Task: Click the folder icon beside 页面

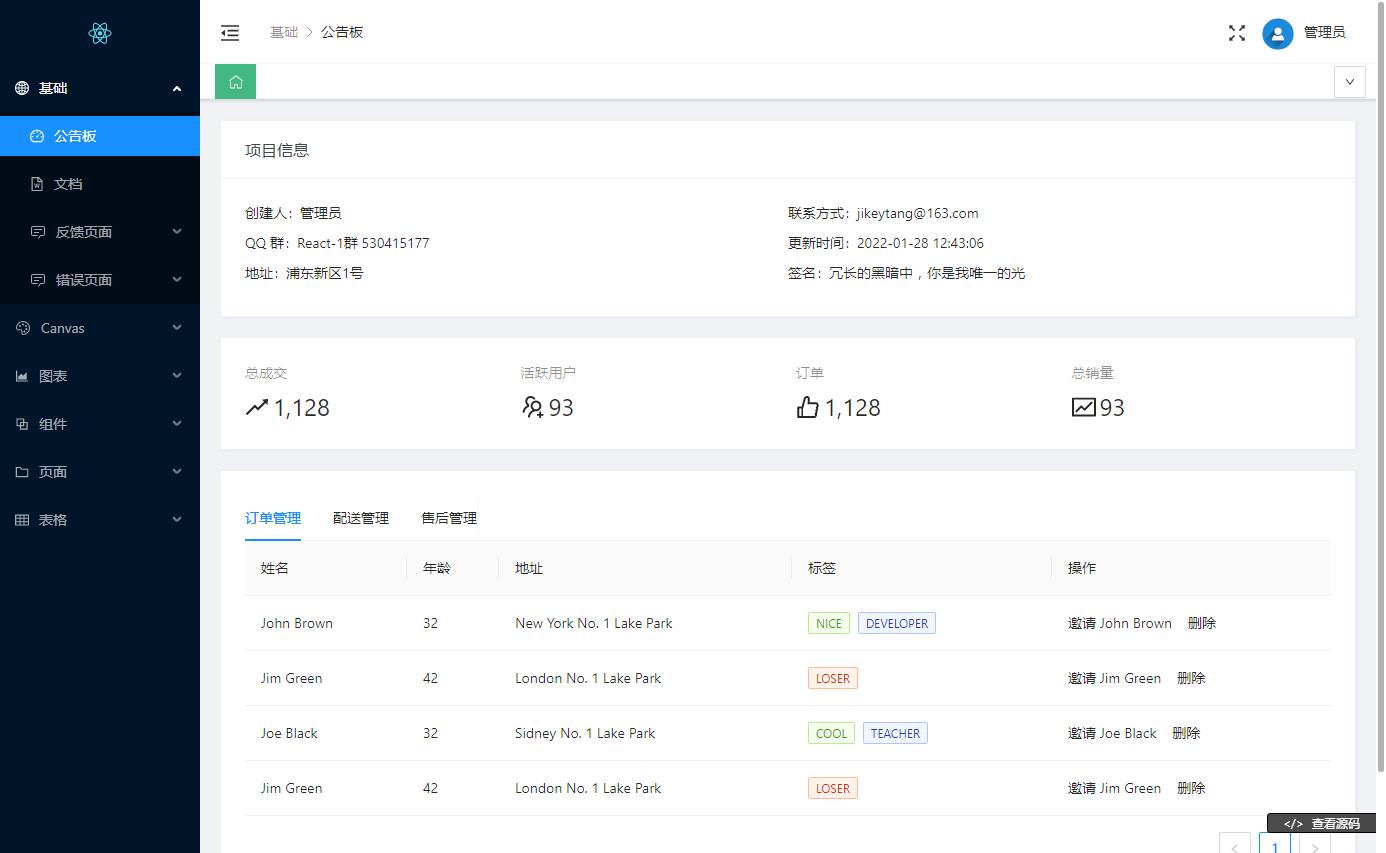Action: (22, 472)
